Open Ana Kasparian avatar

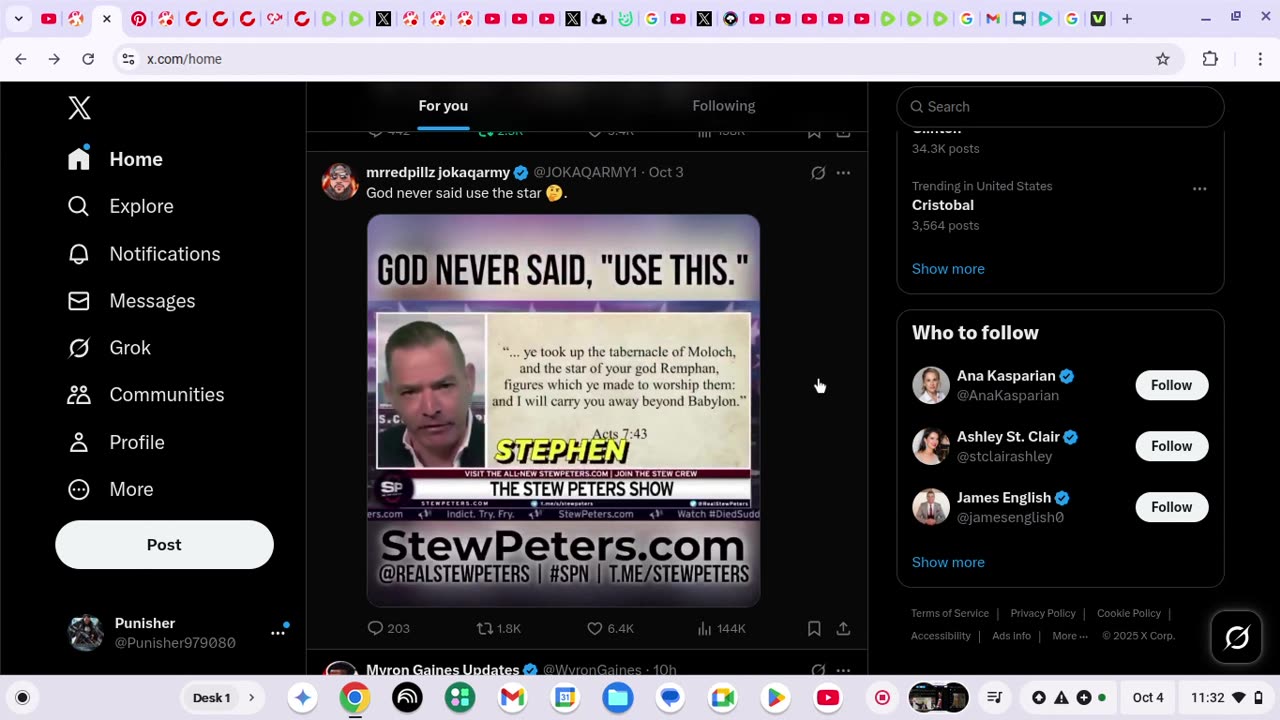[x=931, y=385]
